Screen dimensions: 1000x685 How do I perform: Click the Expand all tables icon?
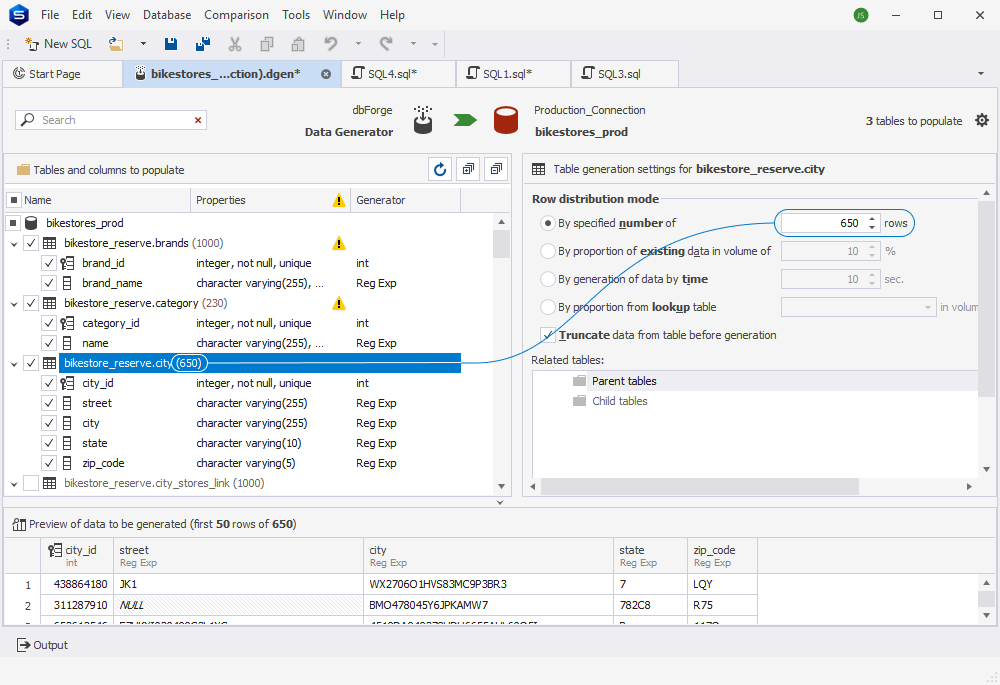[x=469, y=169]
